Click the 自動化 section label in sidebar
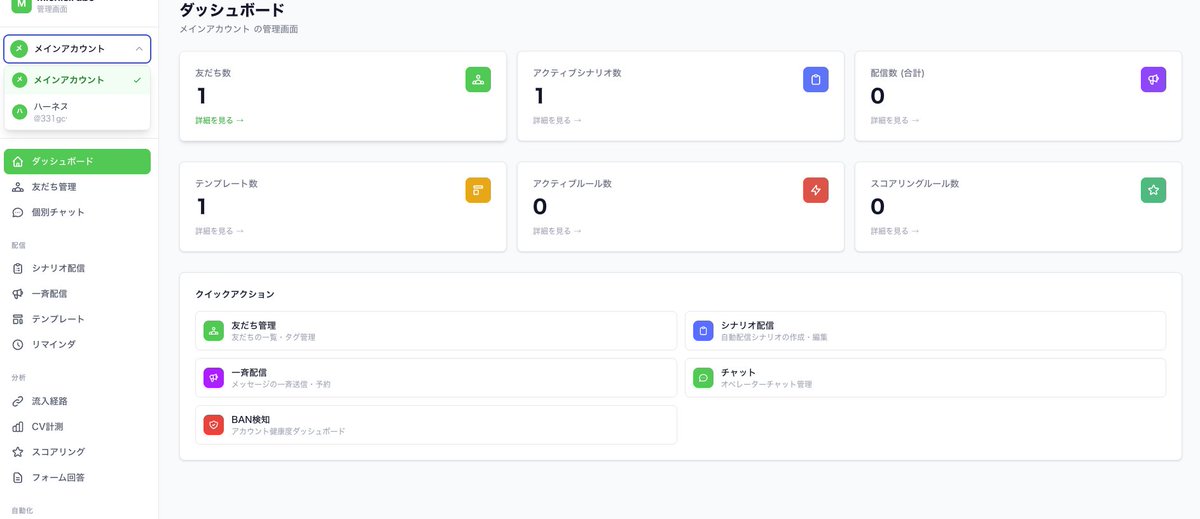The image size is (1200, 519). [22, 510]
